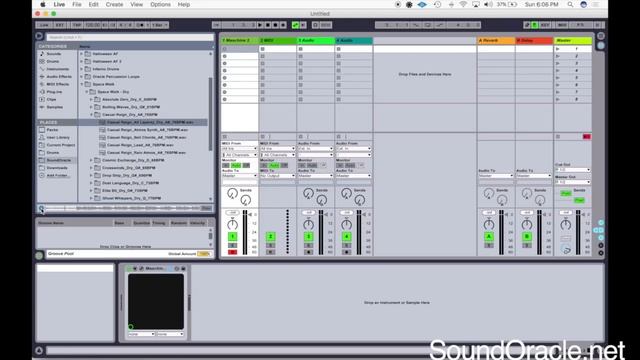640x360 pixels.
Task: Open Current Project in Places
Action: [60, 145]
